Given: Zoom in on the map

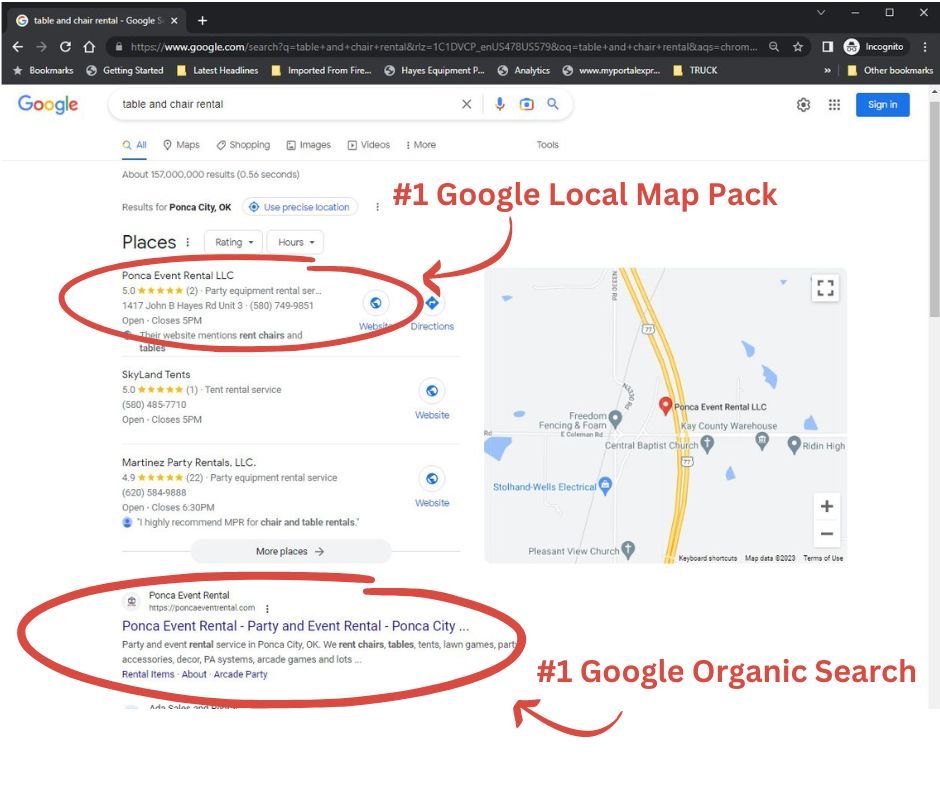Looking at the screenshot, I should point(827,506).
